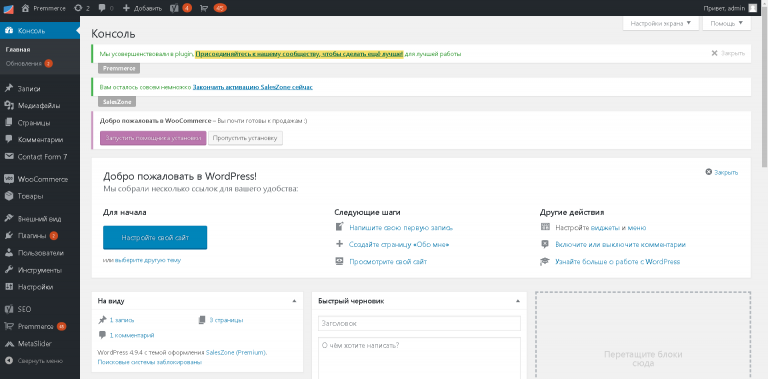The width and height of the screenshot is (768, 379).
Task: Click Просмотрите свой сайт link
Action: 388,261
